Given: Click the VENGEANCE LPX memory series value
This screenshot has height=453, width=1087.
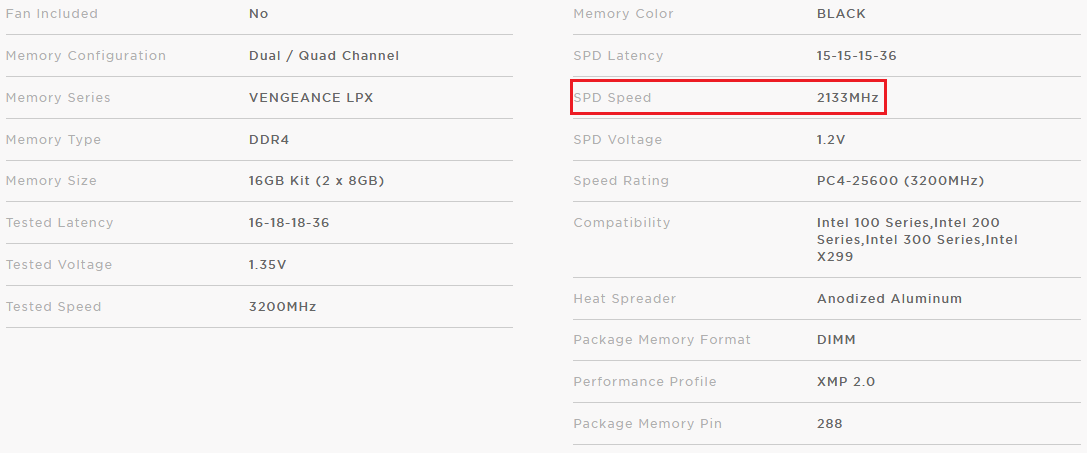Looking at the screenshot, I should pyautogui.click(x=311, y=98).
